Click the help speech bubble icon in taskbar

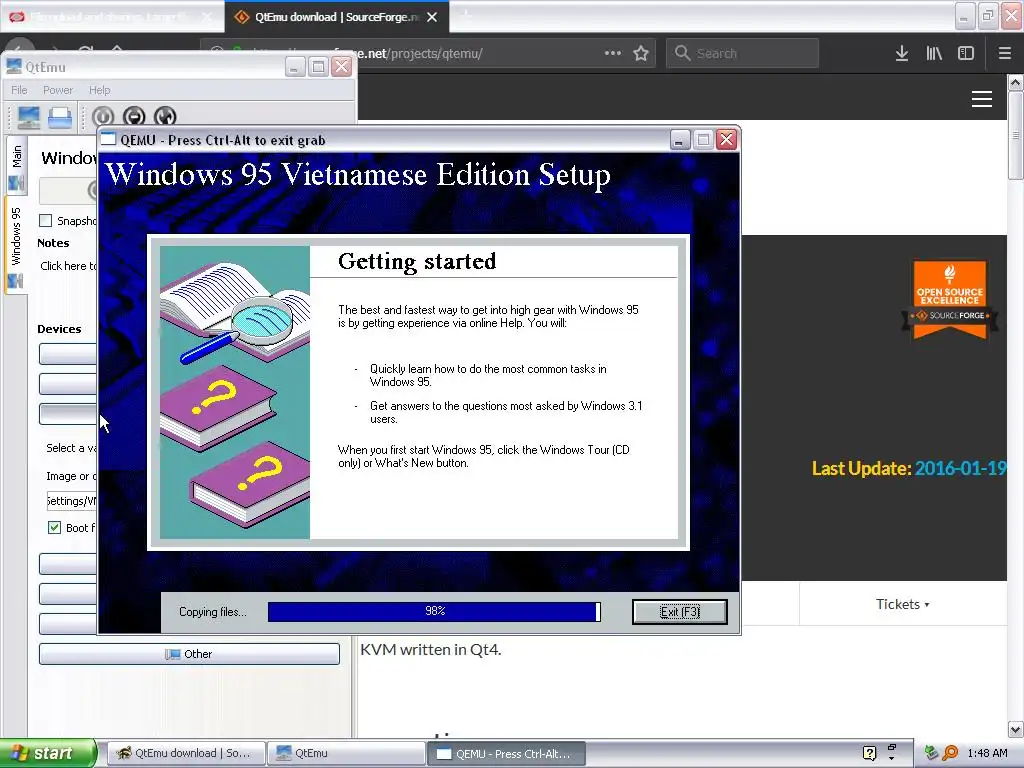pos(869,753)
